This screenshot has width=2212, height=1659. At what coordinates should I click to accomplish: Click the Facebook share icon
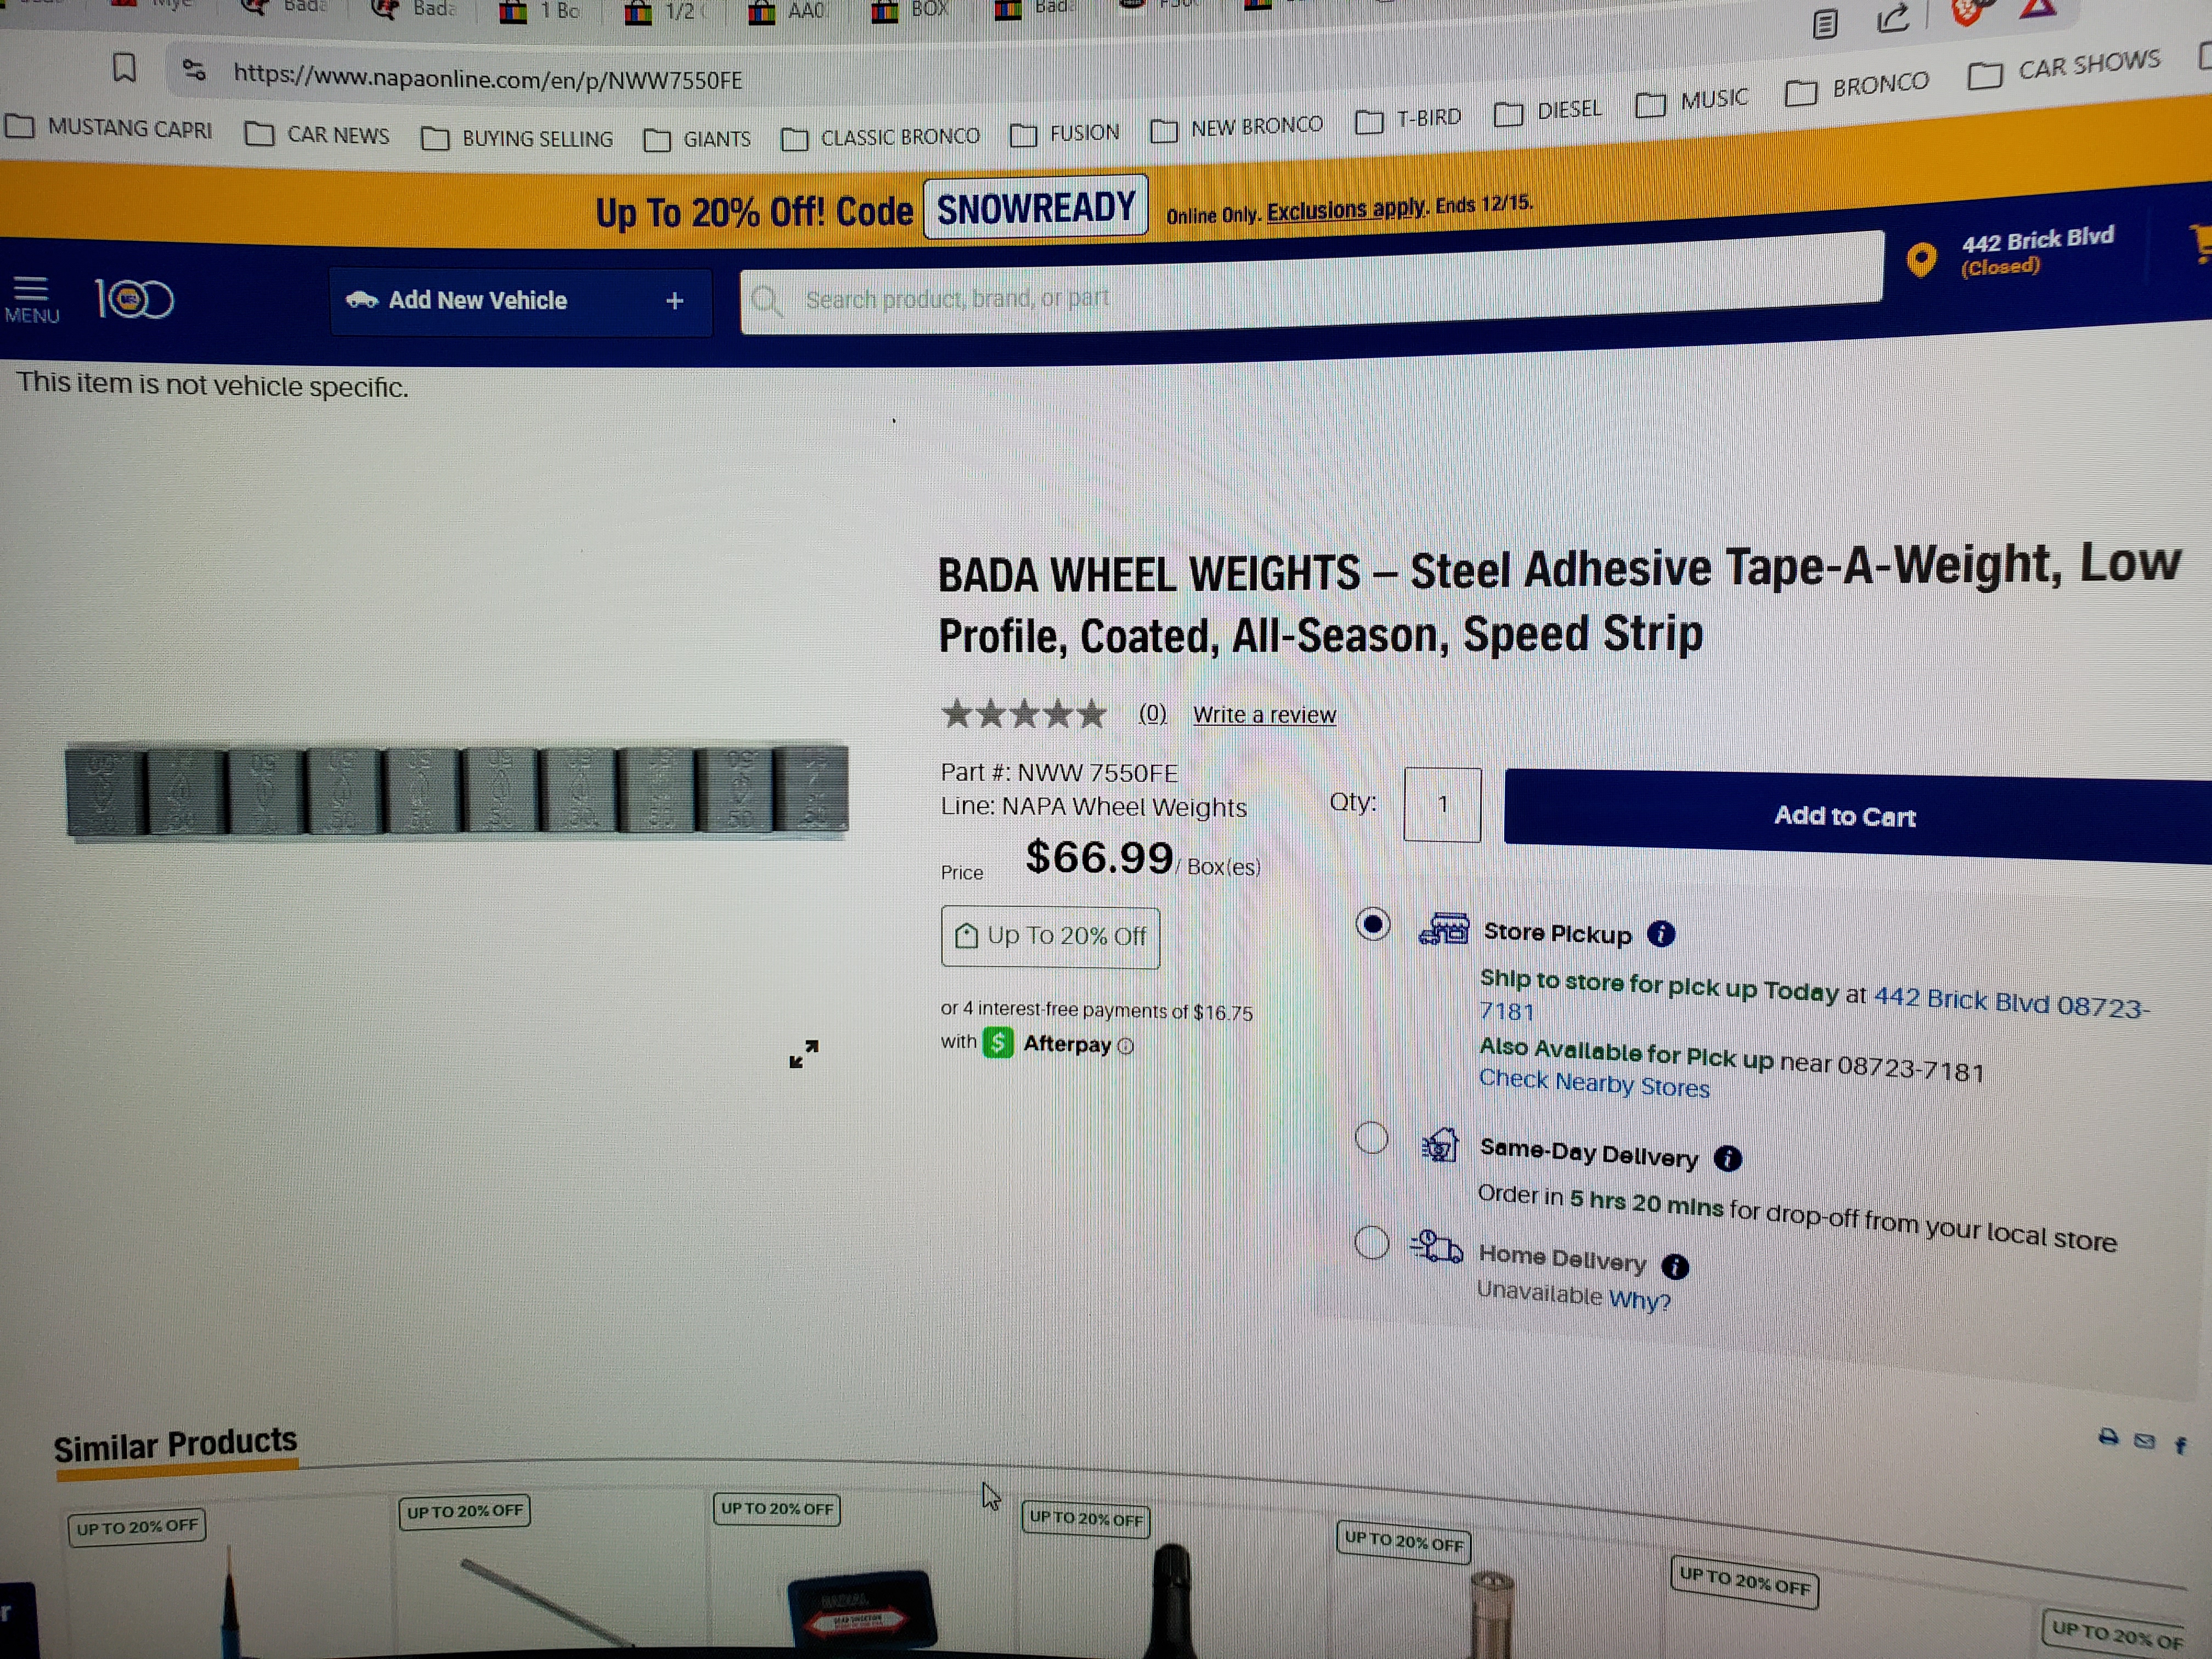[x=2180, y=1445]
